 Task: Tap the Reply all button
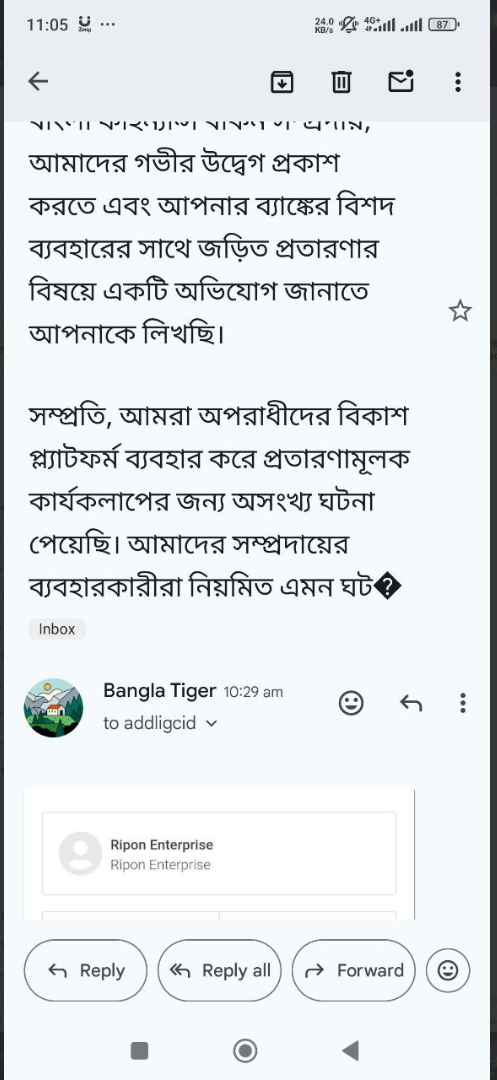(220, 970)
